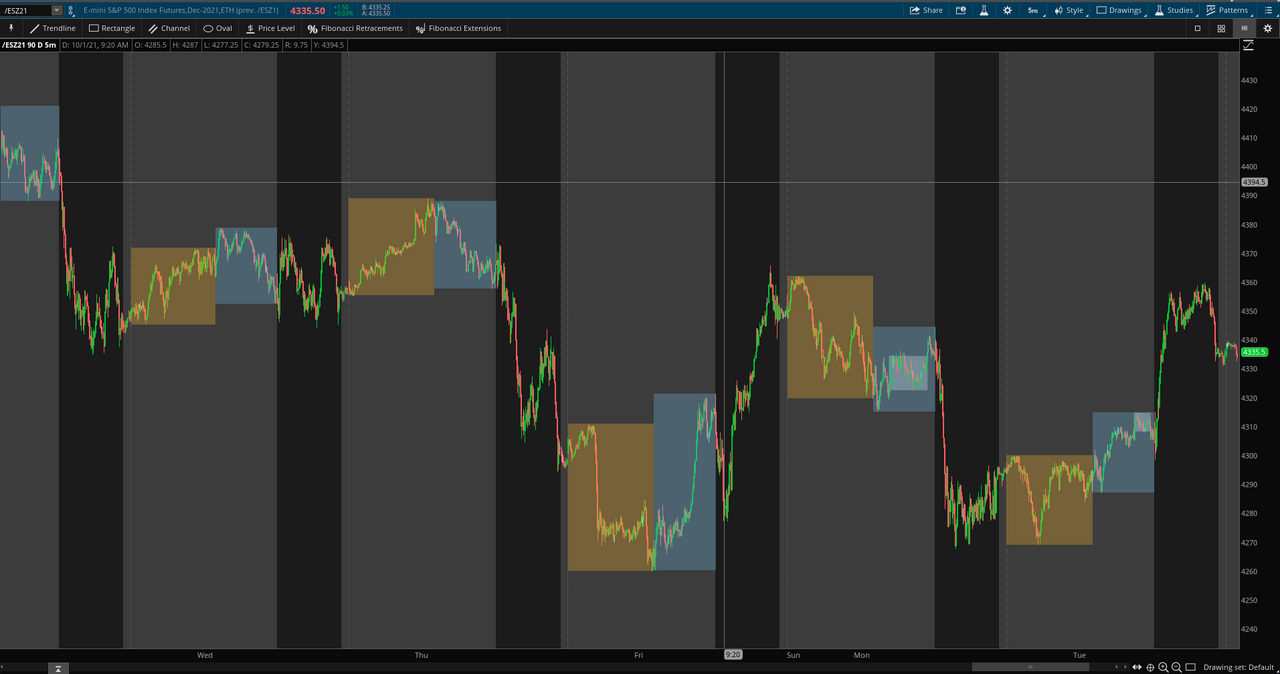
Task: Open the /ESZ21 symbol dropdown
Action: tap(56, 10)
